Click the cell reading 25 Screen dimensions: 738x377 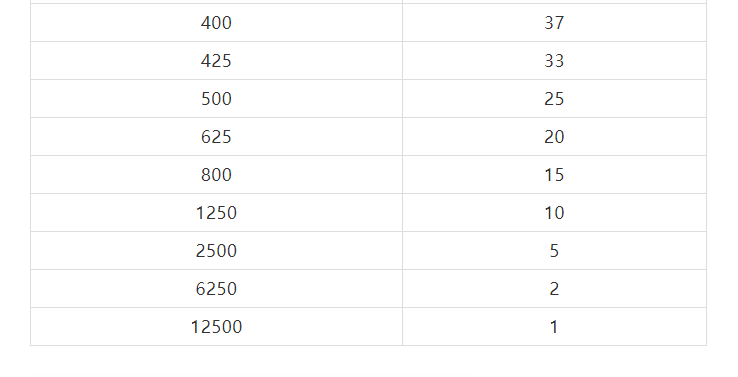(x=554, y=99)
